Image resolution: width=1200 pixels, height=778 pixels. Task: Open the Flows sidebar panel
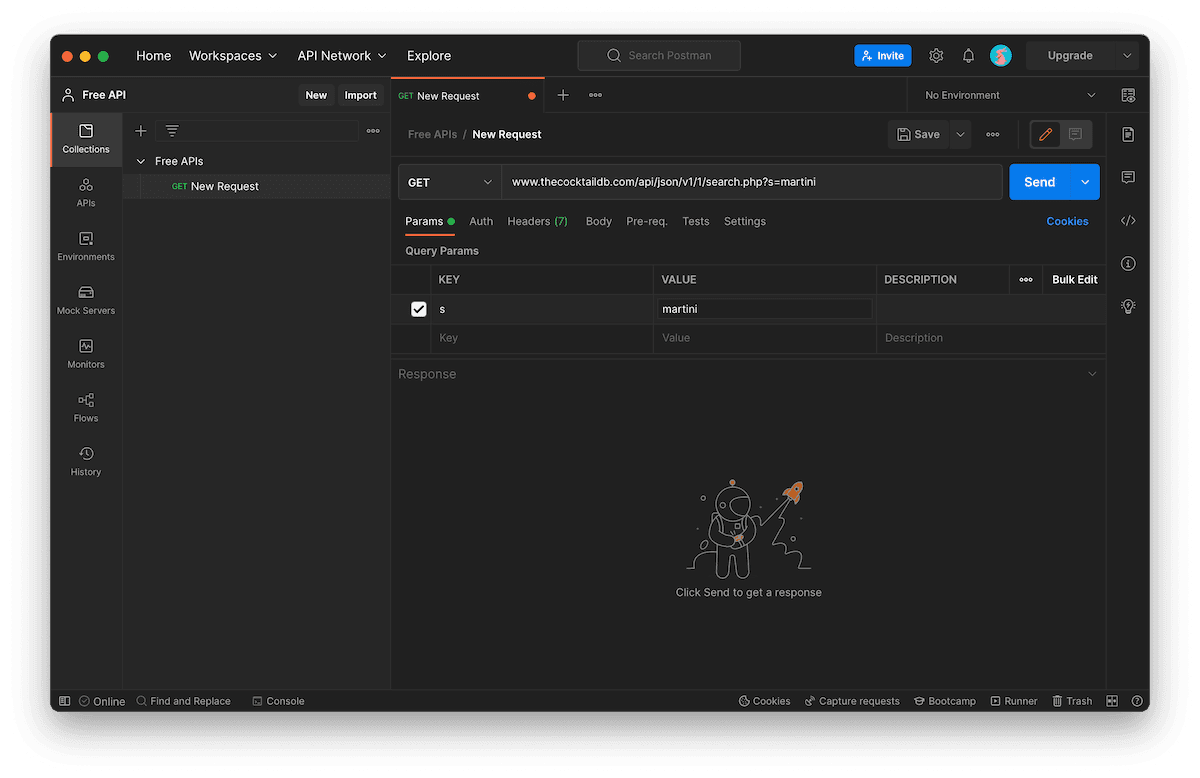pos(86,408)
